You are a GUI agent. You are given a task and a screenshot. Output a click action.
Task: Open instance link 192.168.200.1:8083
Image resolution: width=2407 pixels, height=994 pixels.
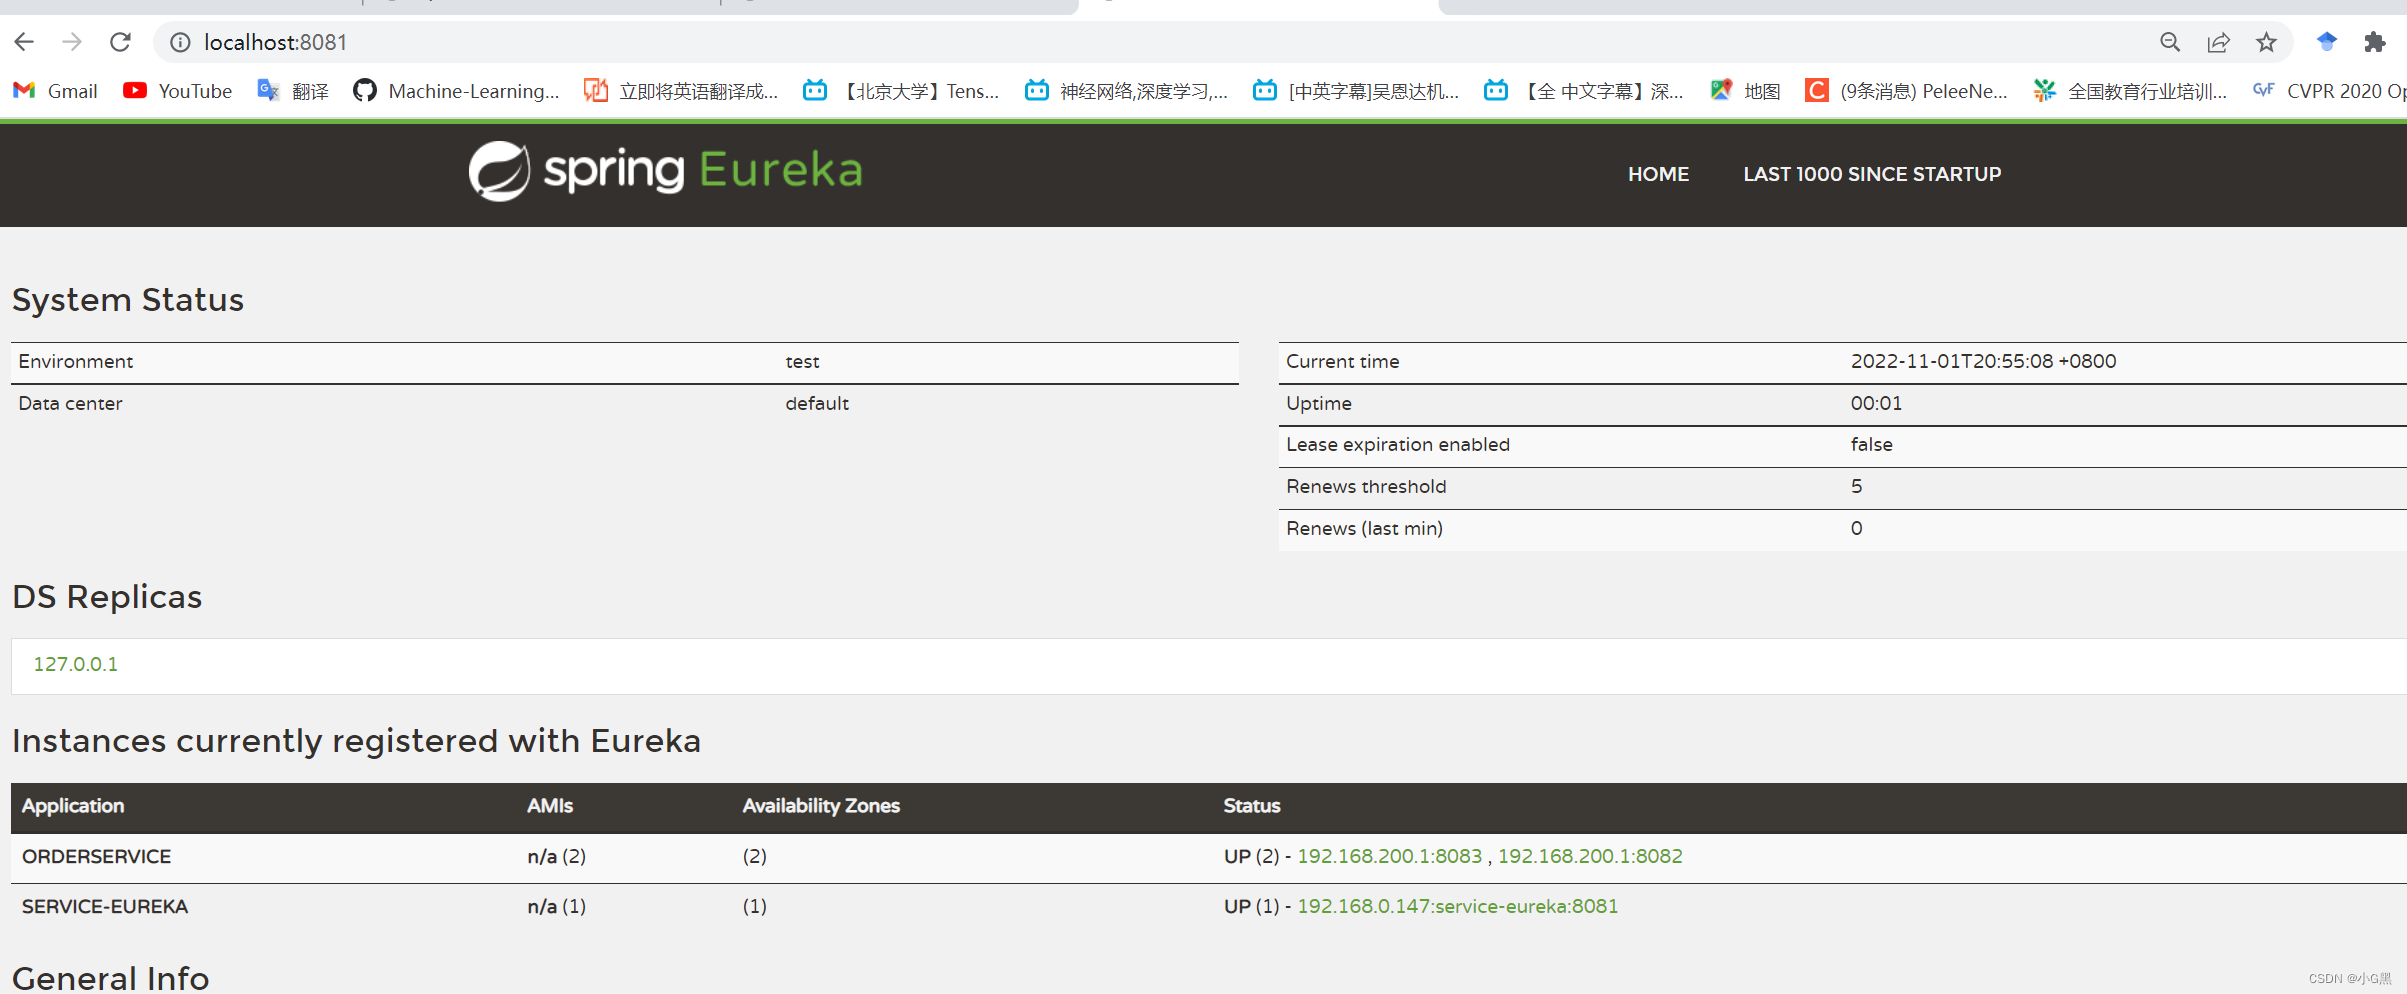pyautogui.click(x=1389, y=856)
